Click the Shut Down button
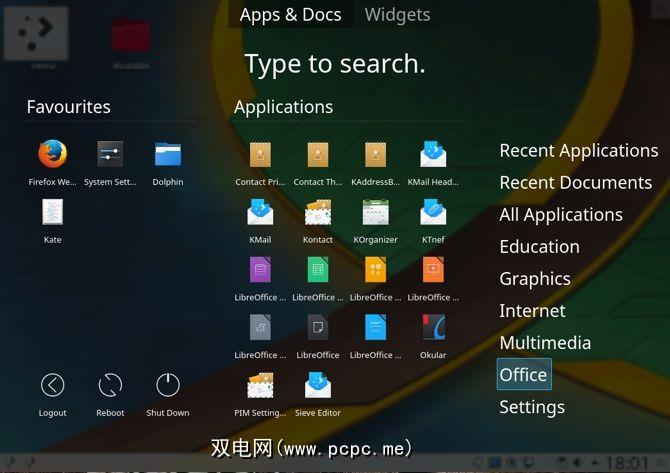This screenshot has height=473, width=670. pyautogui.click(x=168, y=386)
